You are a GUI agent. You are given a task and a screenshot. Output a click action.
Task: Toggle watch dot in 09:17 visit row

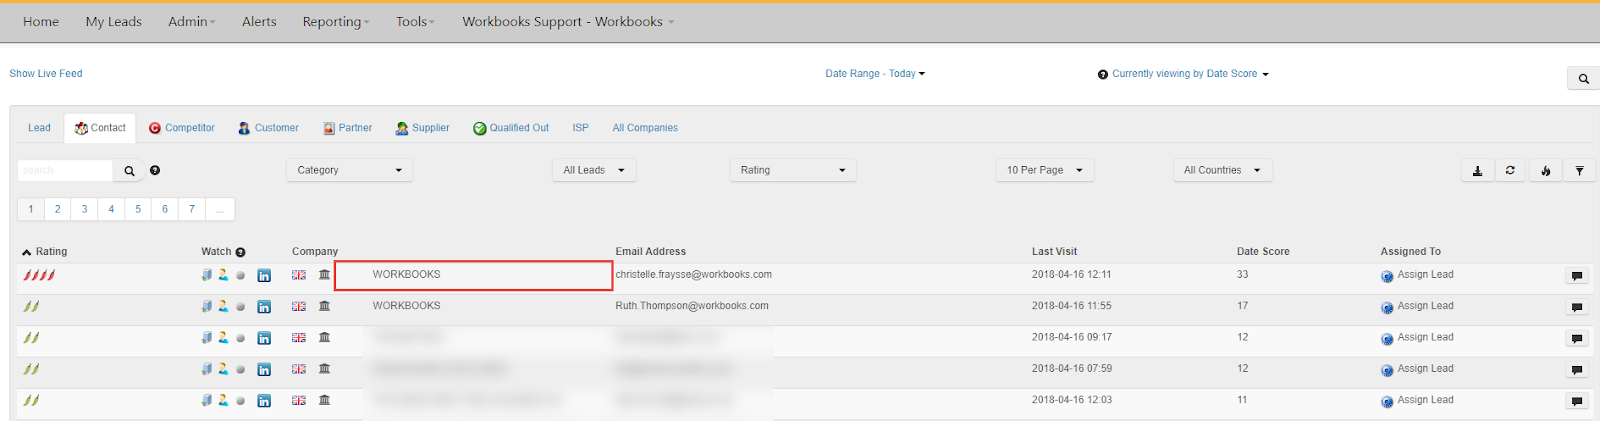point(240,339)
